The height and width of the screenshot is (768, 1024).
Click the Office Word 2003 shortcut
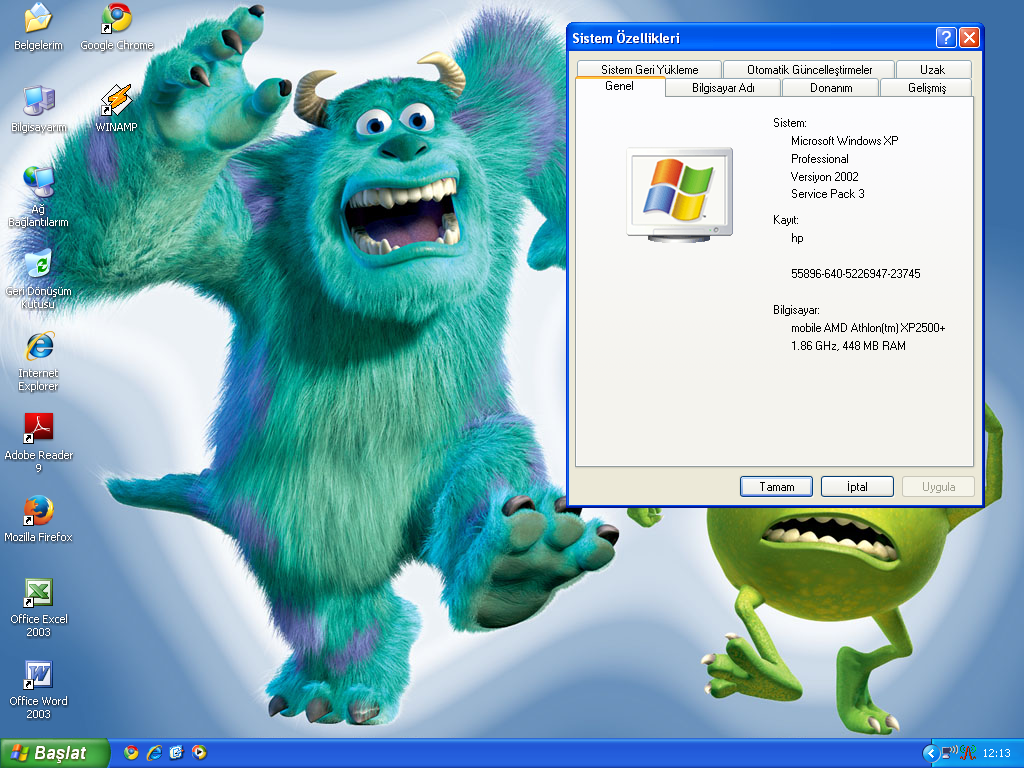pyautogui.click(x=38, y=676)
